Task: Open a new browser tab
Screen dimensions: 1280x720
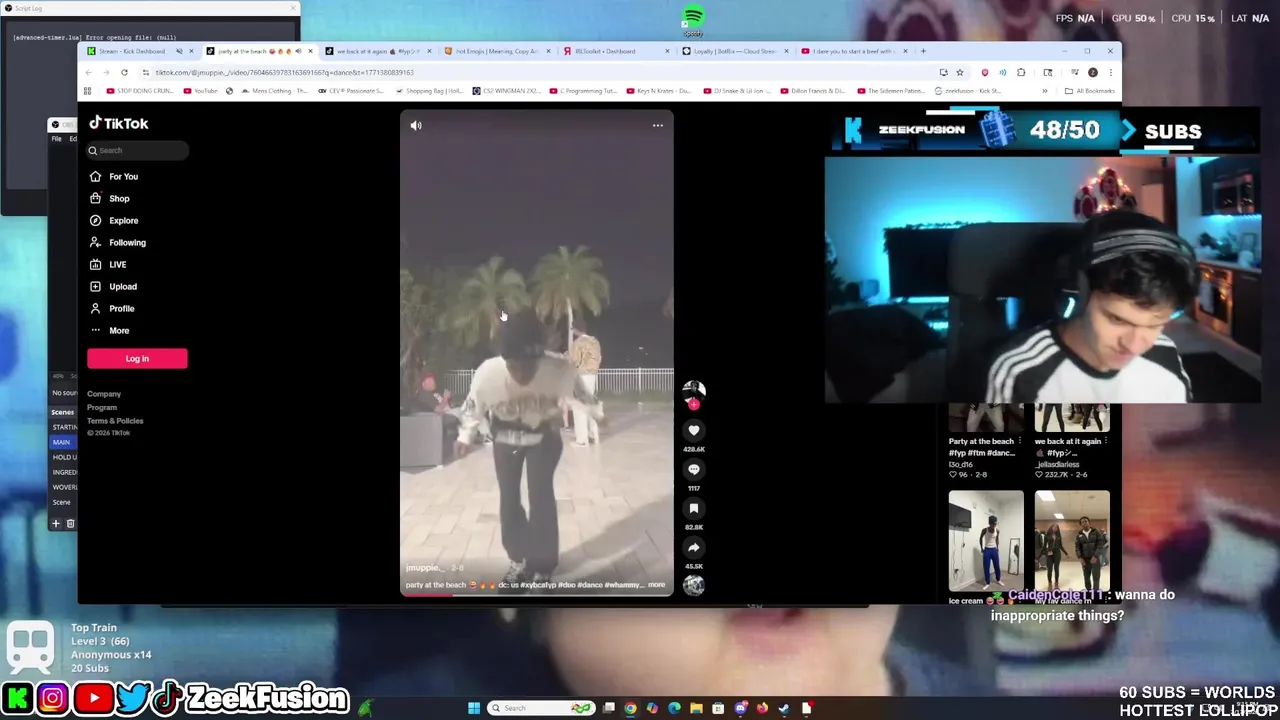Action: pyautogui.click(x=923, y=51)
